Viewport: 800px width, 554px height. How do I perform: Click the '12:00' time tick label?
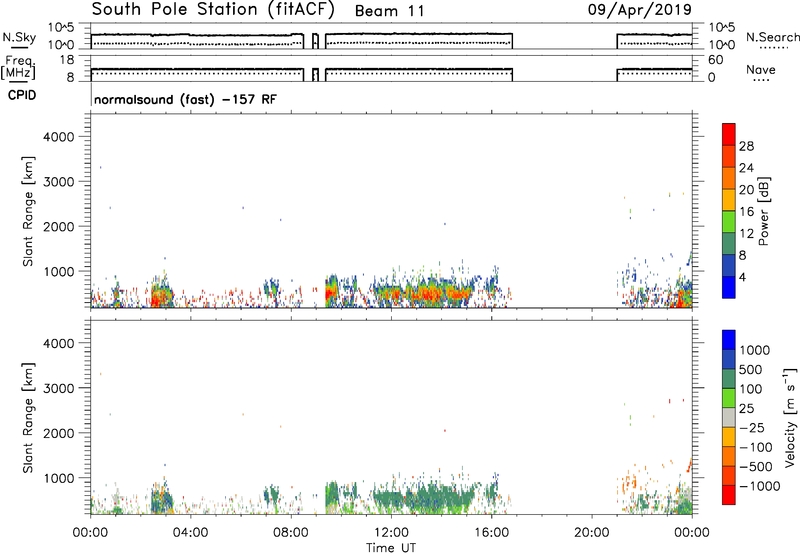pyautogui.click(x=391, y=533)
